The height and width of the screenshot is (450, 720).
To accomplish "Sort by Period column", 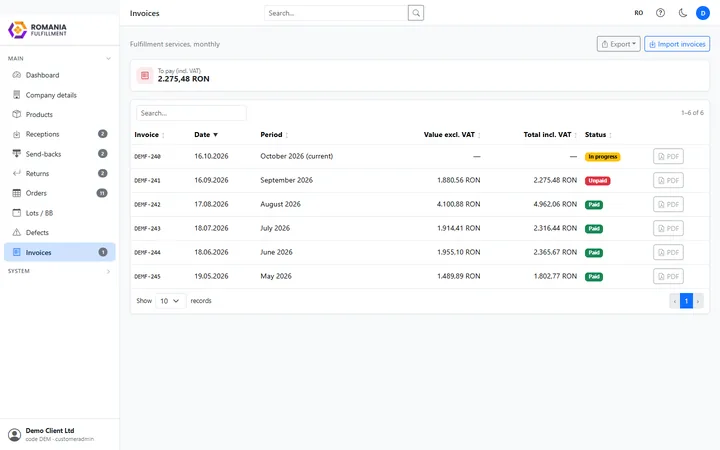I will click(x=274, y=135).
